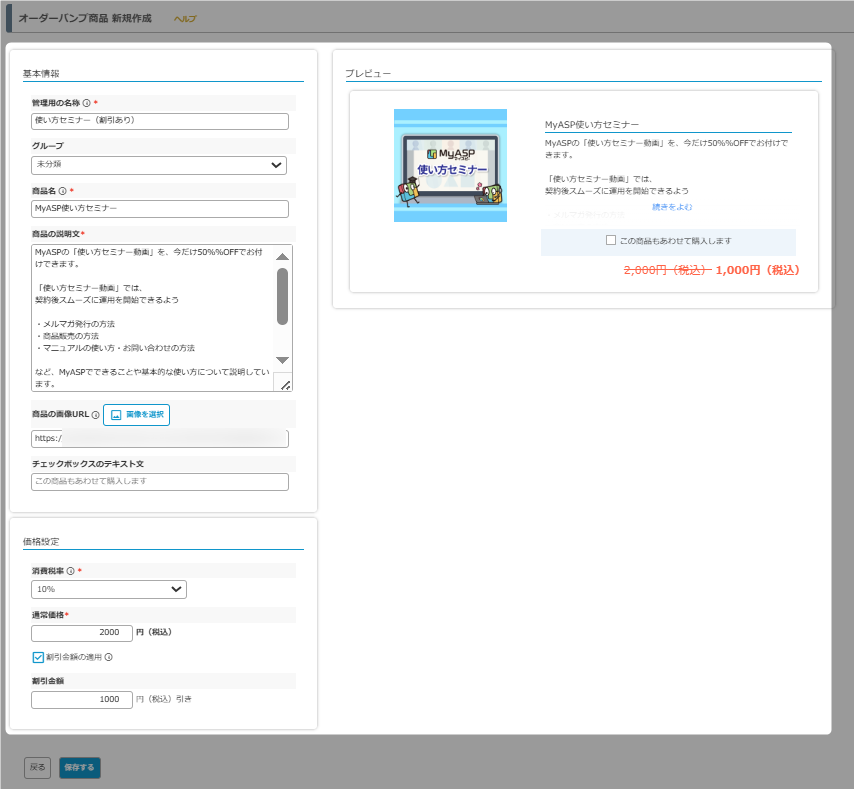Focus the 管理用の名称 input field
This screenshot has width=854, height=789.
160,121
